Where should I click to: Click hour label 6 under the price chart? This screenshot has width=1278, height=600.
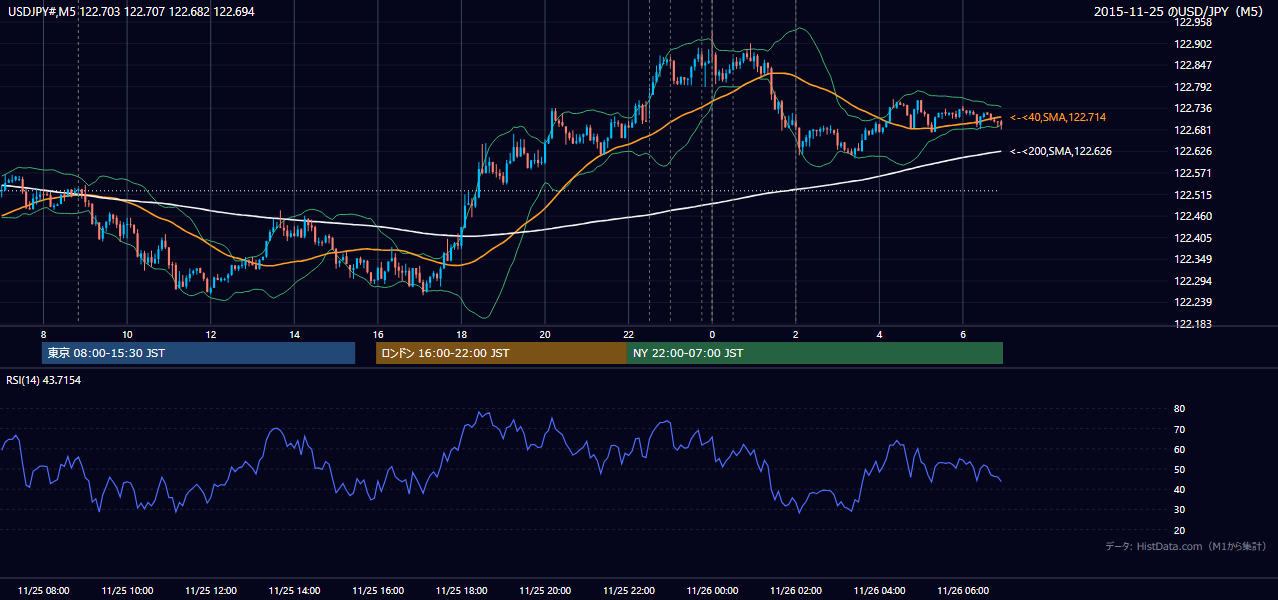pyautogui.click(x=963, y=334)
